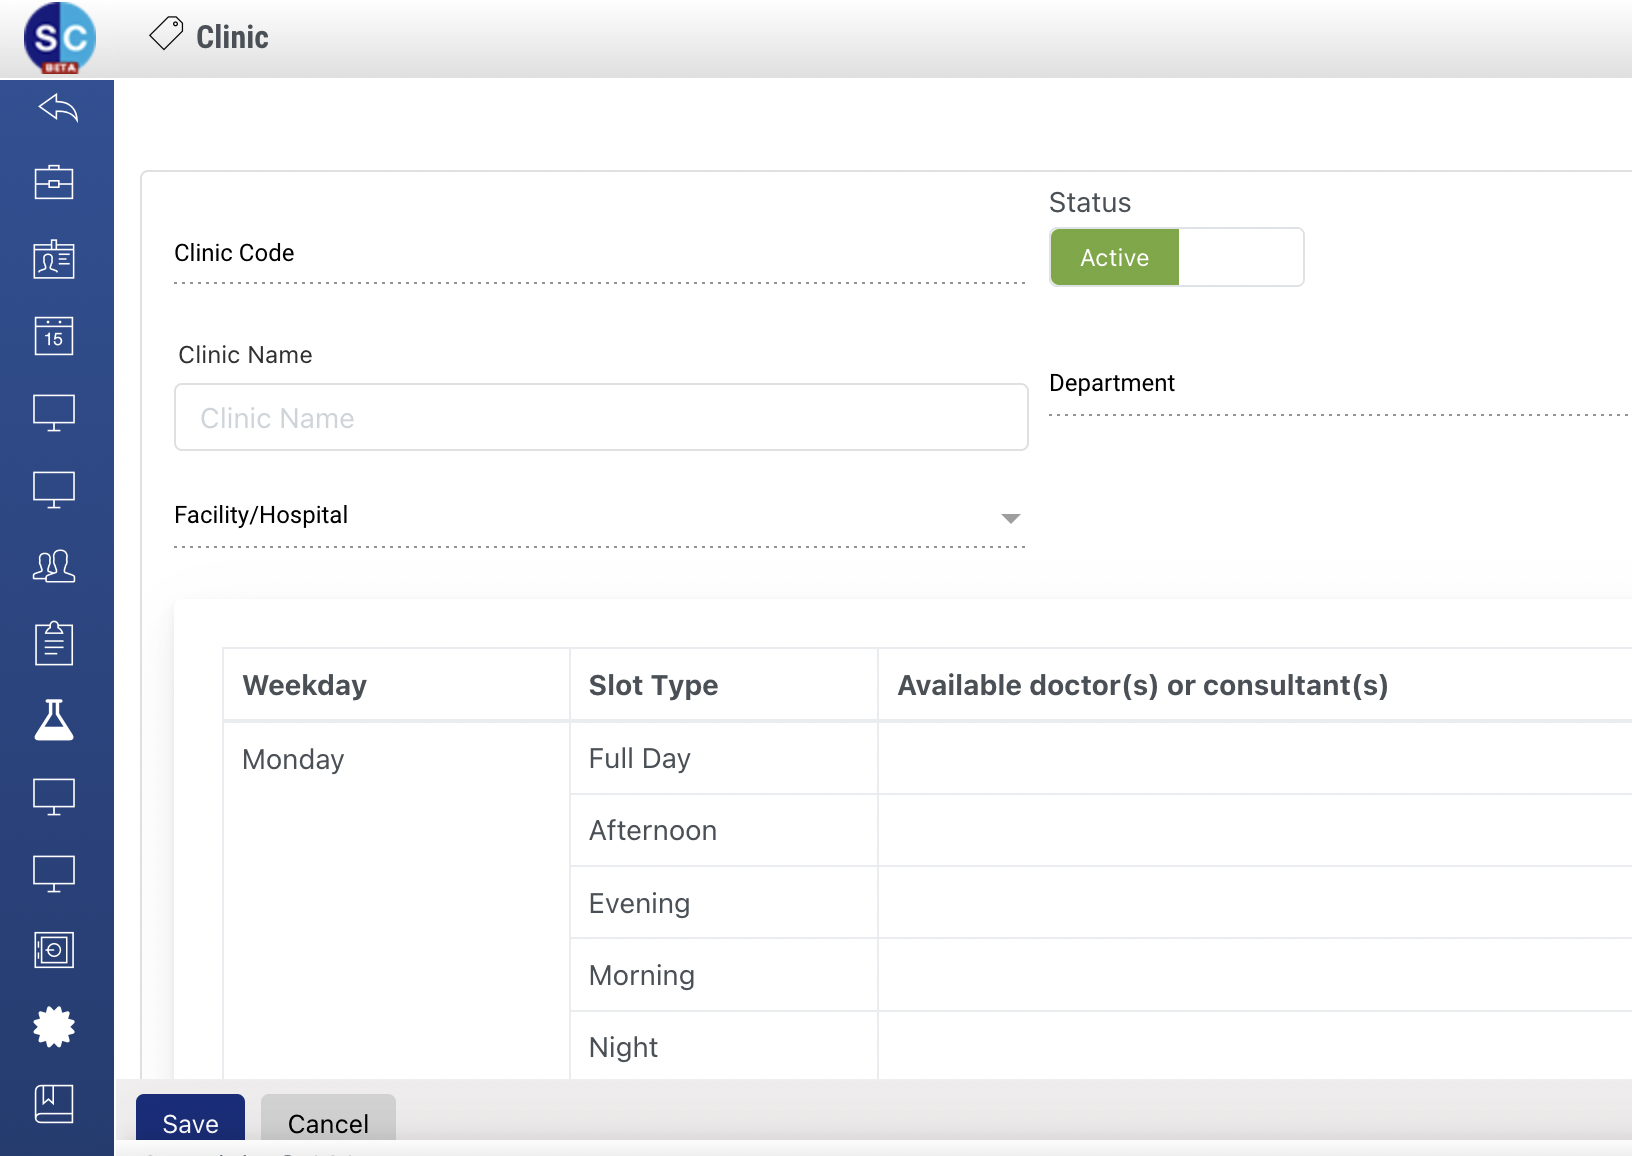
Task: Open the safe vault icon
Action: (54, 950)
